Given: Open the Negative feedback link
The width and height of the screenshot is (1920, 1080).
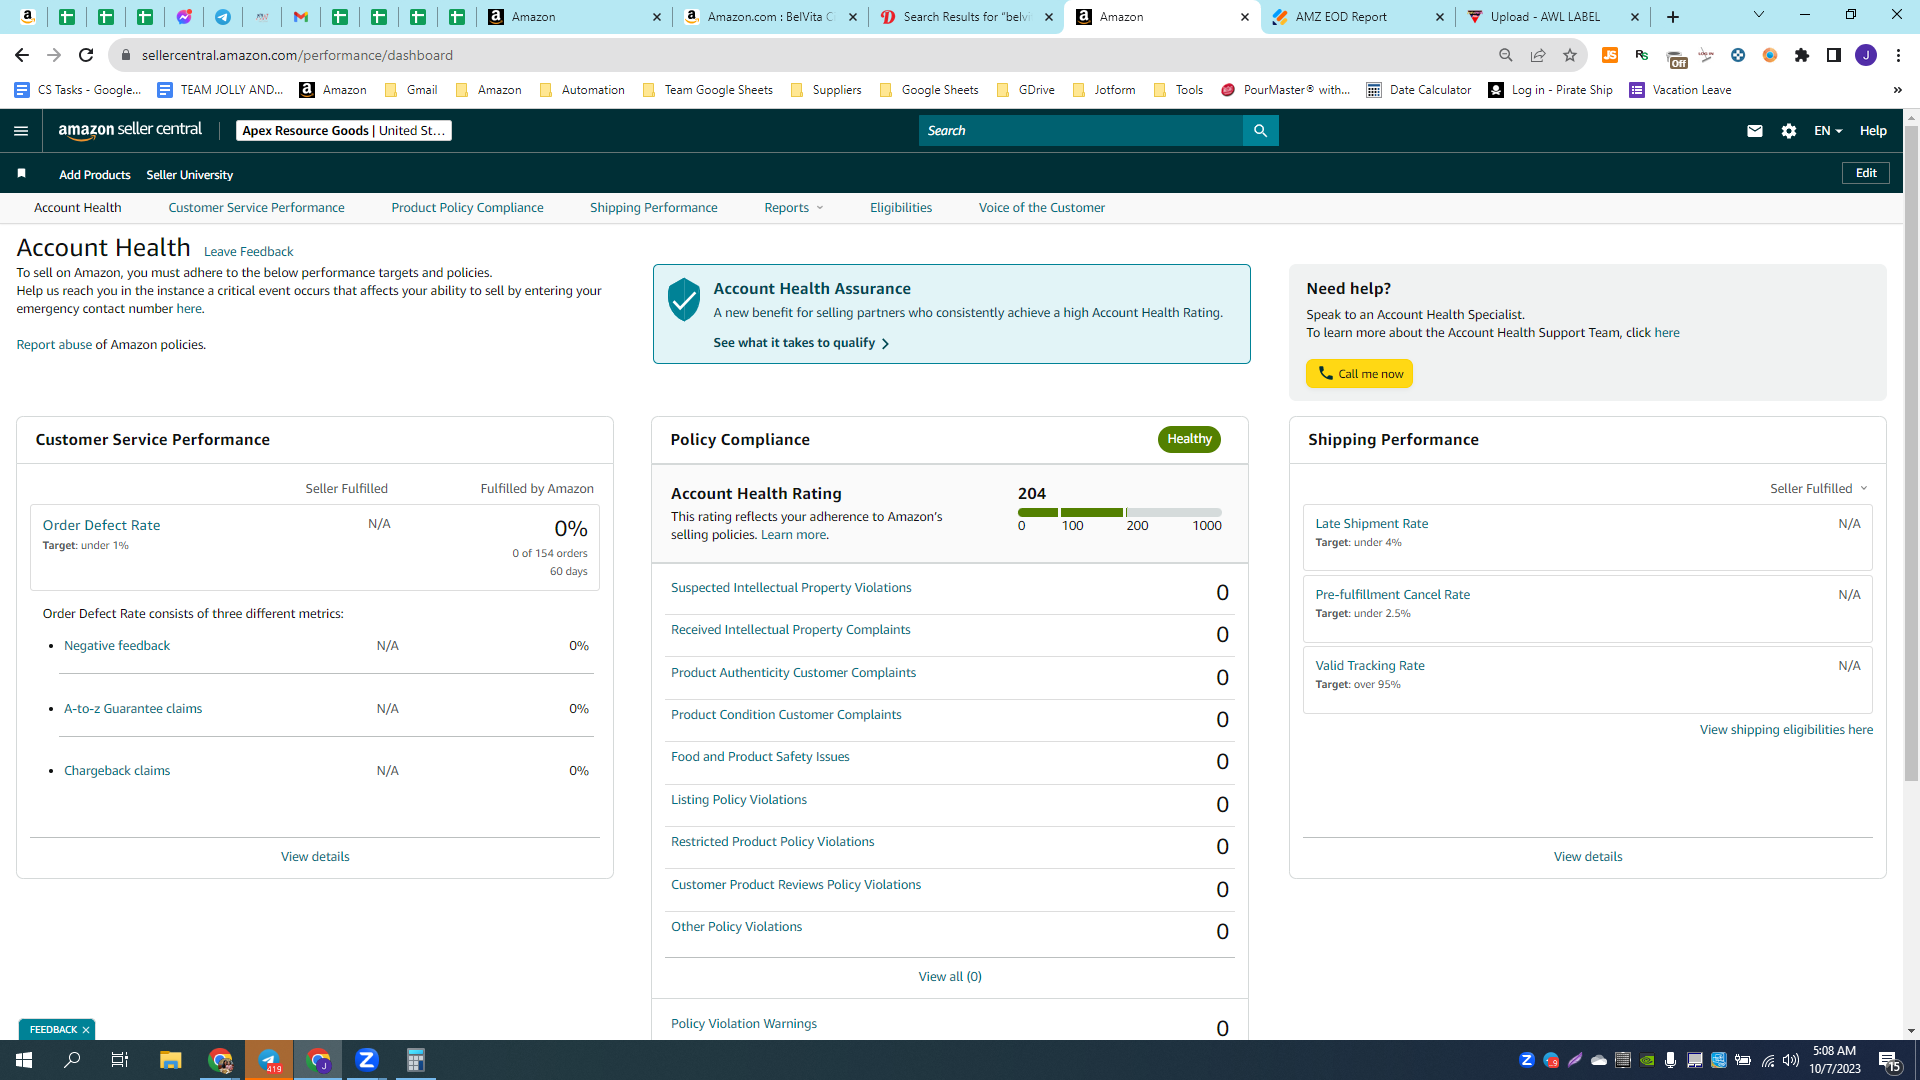Looking at the screenshot, I should 117,646.
